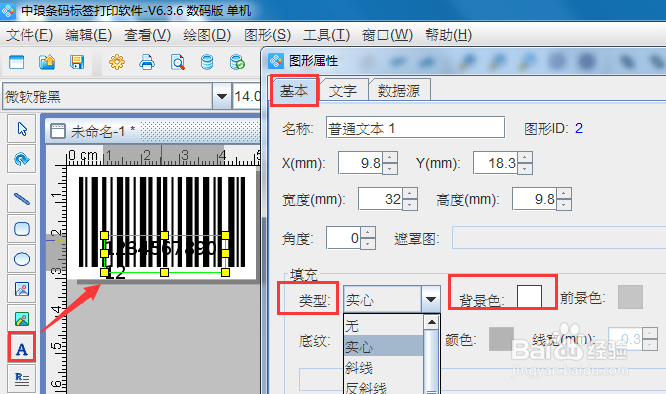666x394 pixels.
Task: Open the 前景色 gray color swatch
Action: [x=630, y=297]
